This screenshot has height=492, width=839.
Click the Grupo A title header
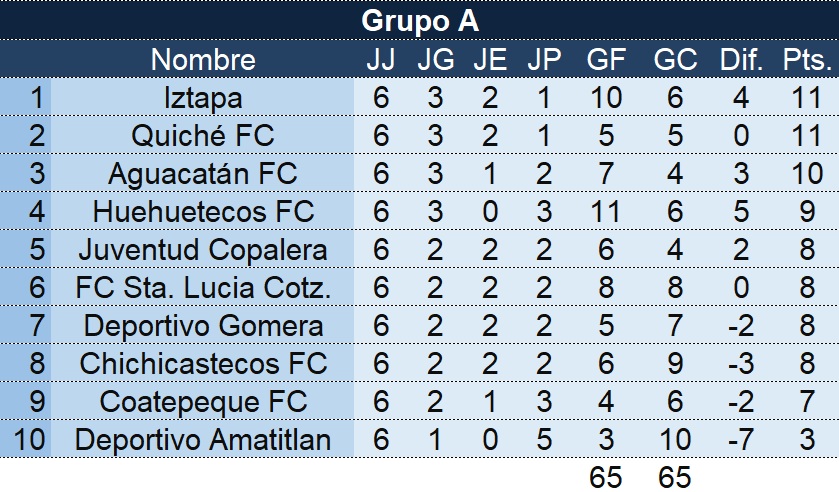(x=420, y=20)
